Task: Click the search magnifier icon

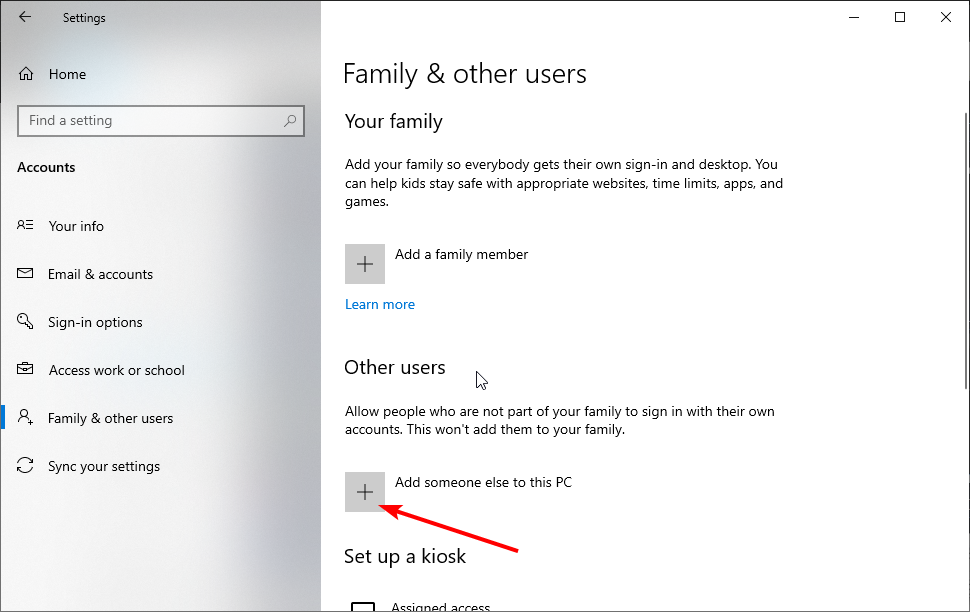Action: pyautogui.click(x=290, y=120)
